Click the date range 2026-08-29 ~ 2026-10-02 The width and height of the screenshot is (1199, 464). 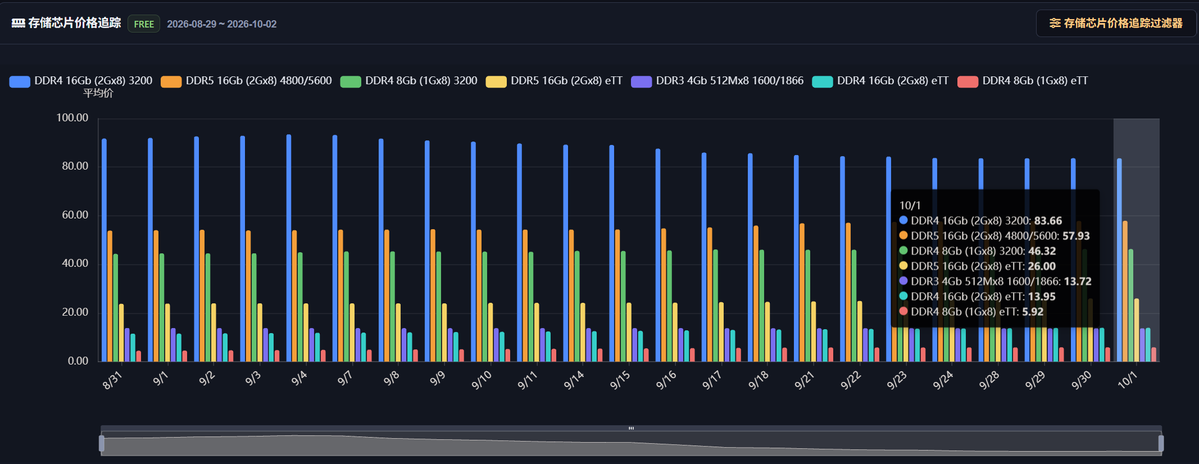pyautogui.click(x=222, y=24)
